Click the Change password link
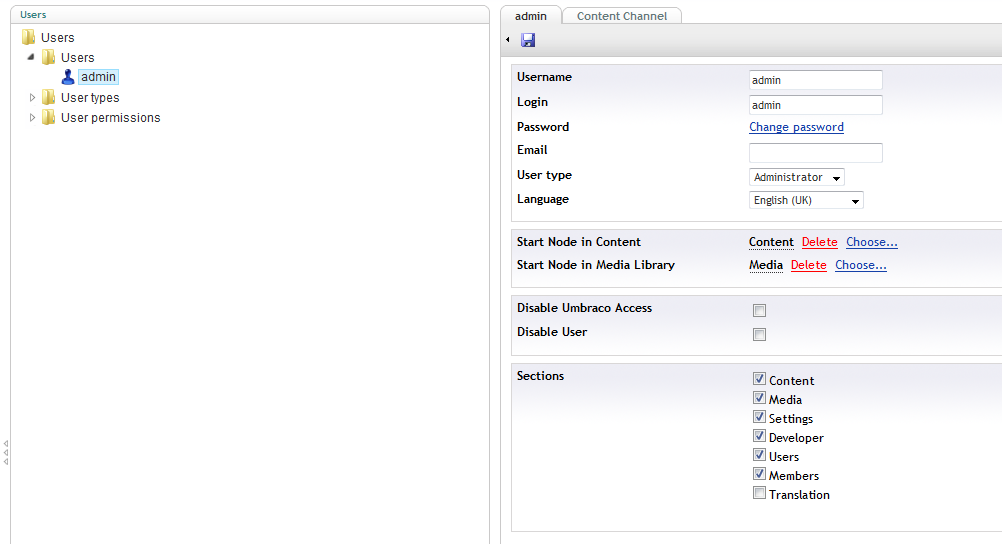Viewport: 1002px width, 544px height. 796,127
